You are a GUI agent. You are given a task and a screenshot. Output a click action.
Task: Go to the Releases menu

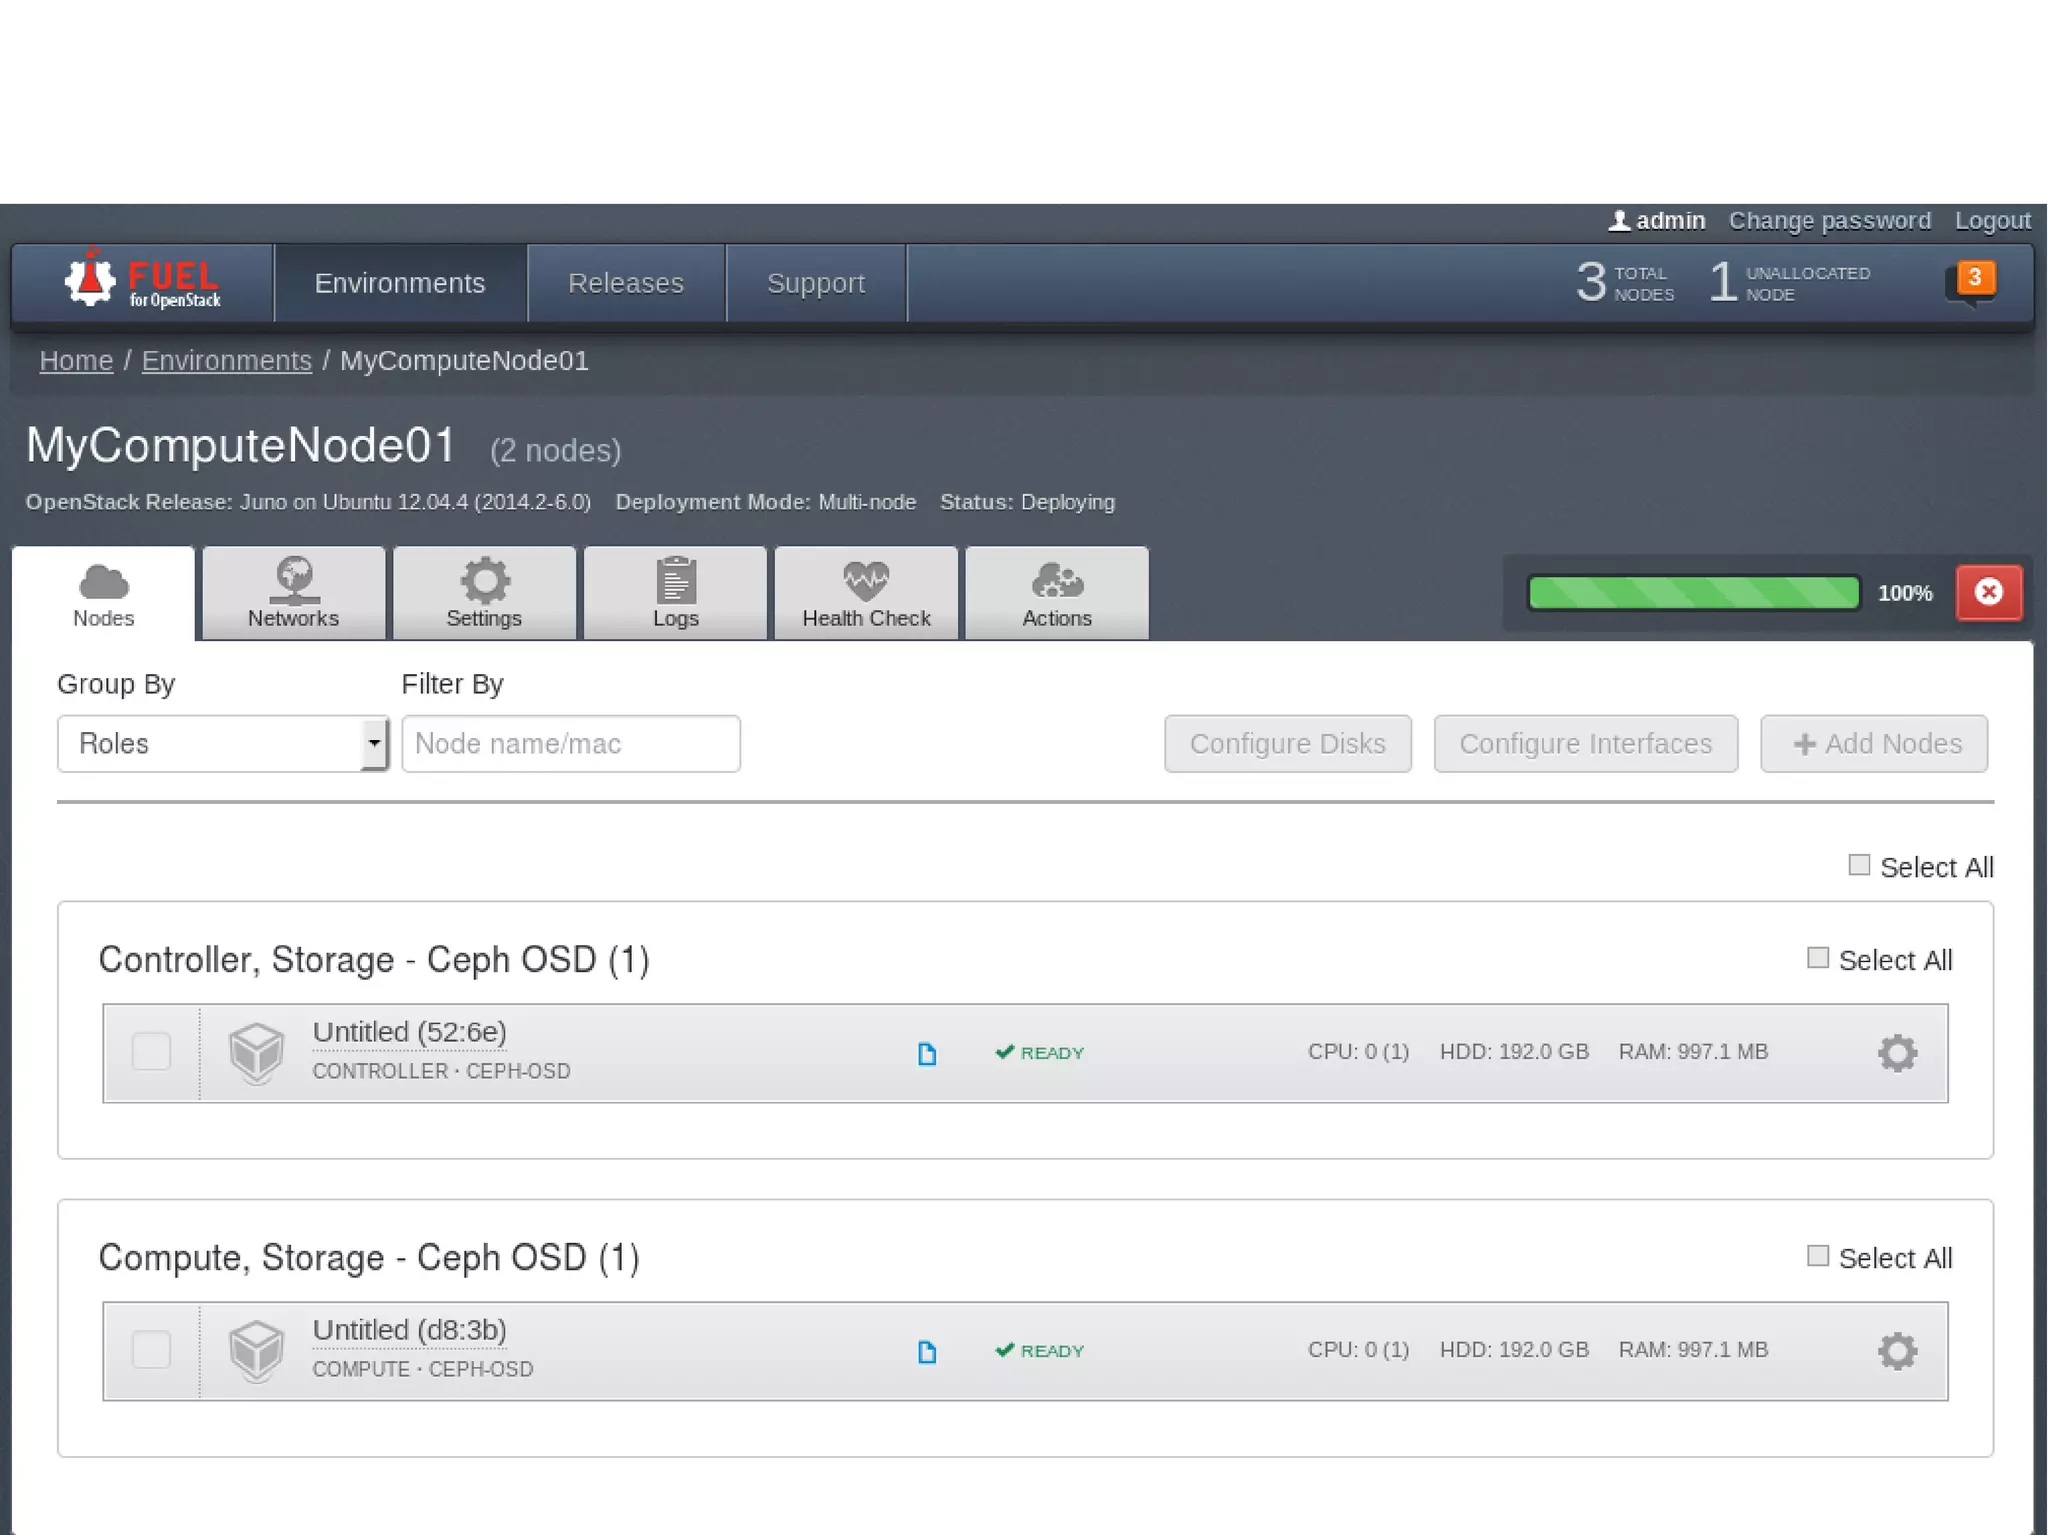626,283
